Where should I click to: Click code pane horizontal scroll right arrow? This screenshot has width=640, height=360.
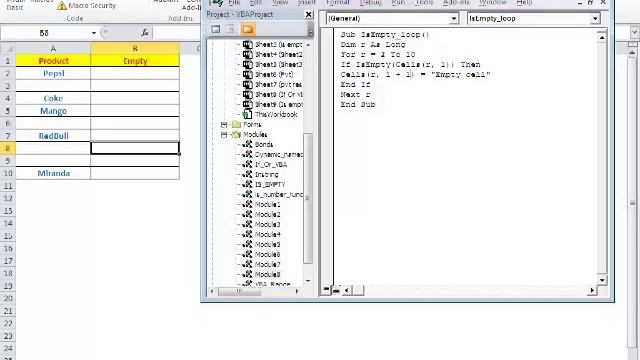(592, 290)
